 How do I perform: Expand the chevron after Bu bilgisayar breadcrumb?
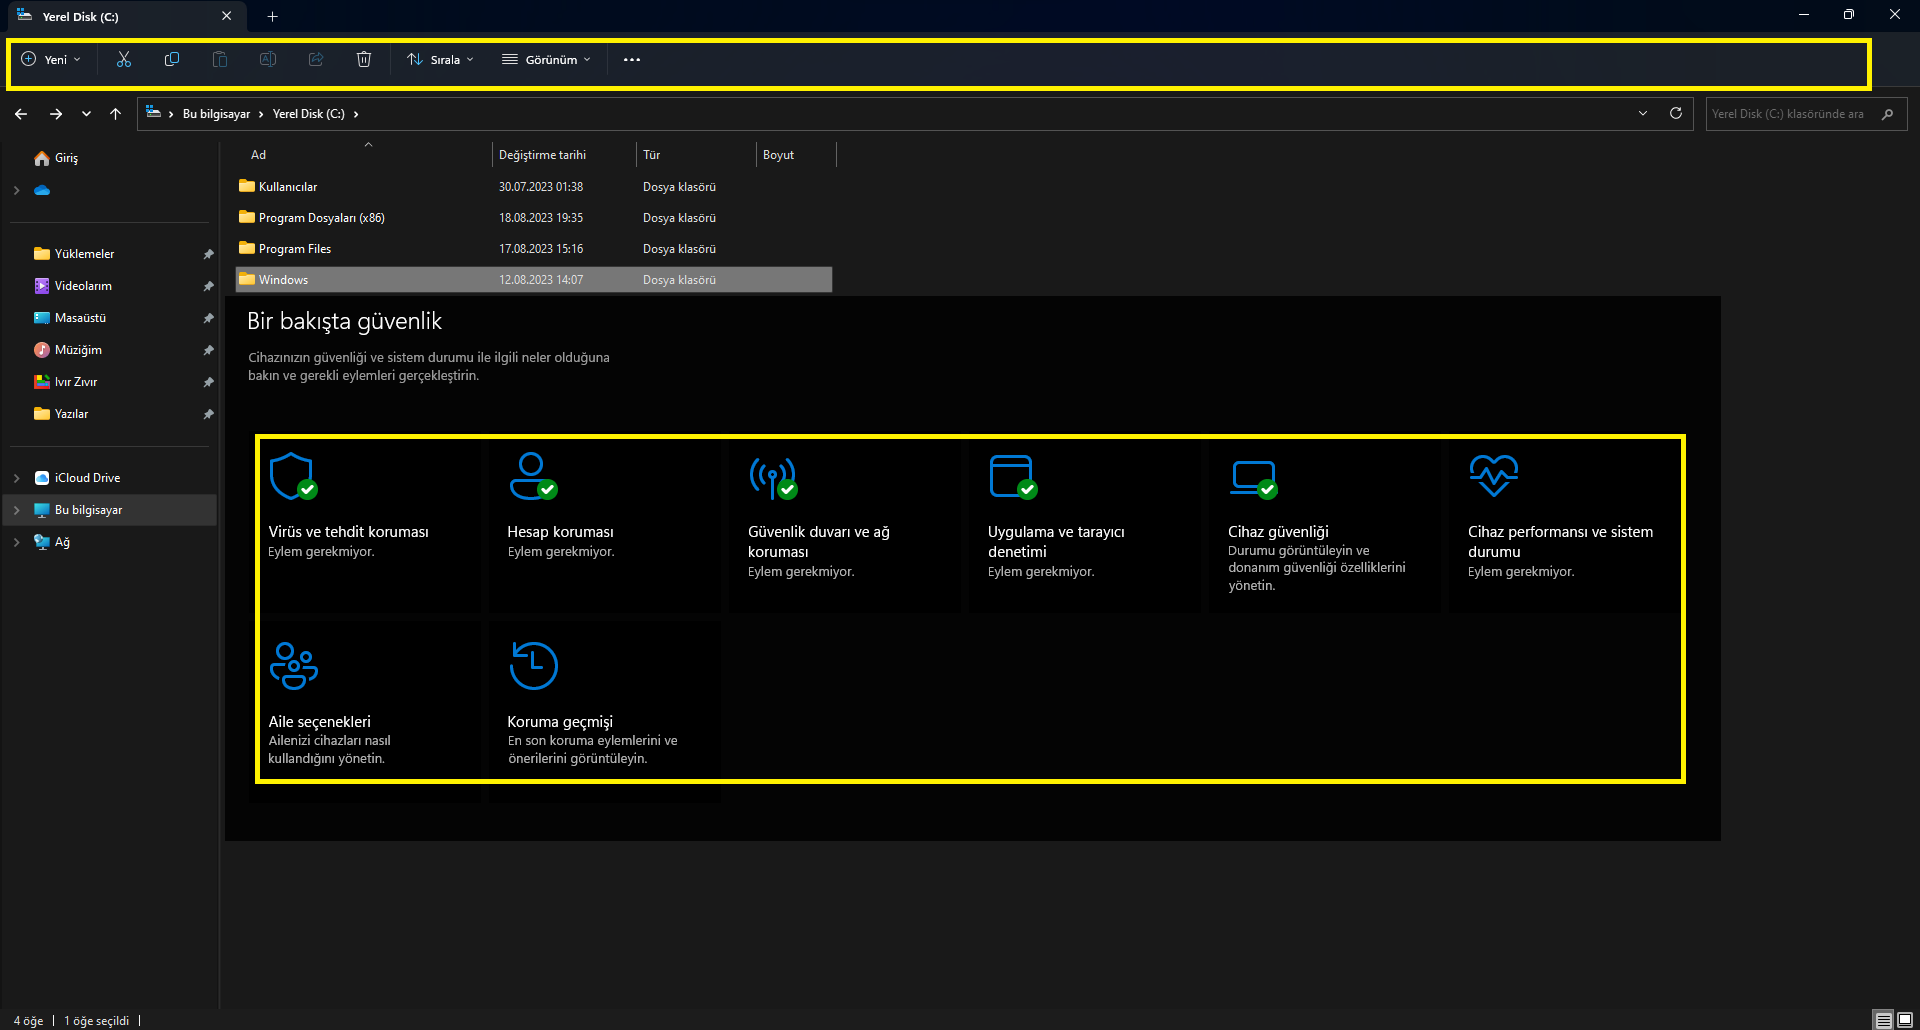pos(261,114)
